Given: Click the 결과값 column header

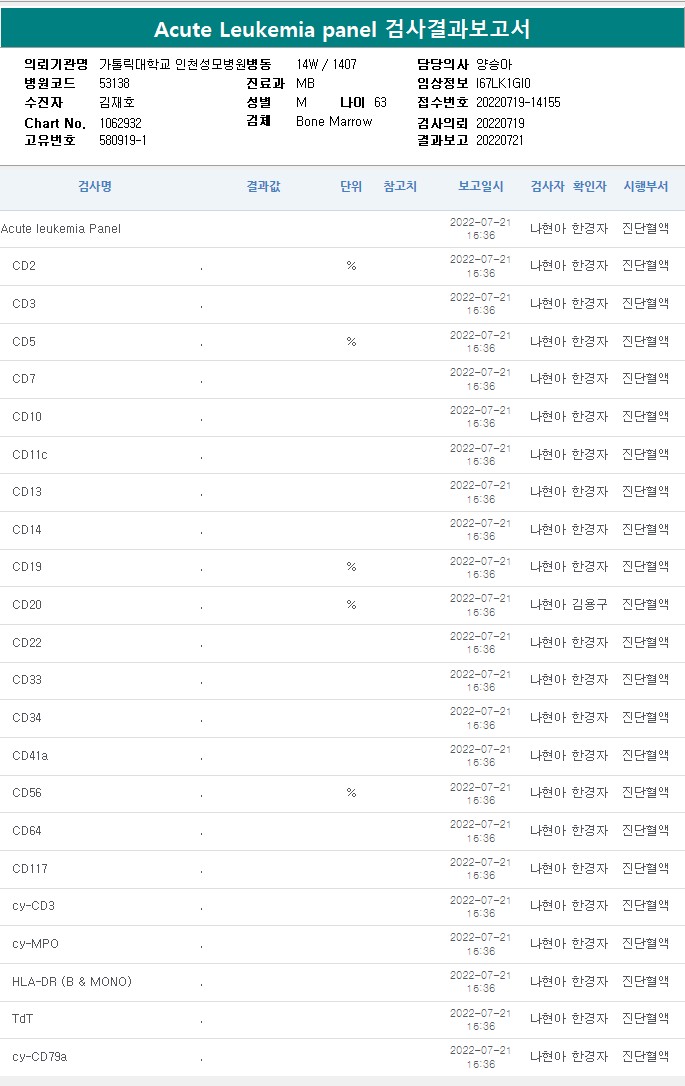Looking at the screenshot, I should pyautogui.click(x=264, y=187).
